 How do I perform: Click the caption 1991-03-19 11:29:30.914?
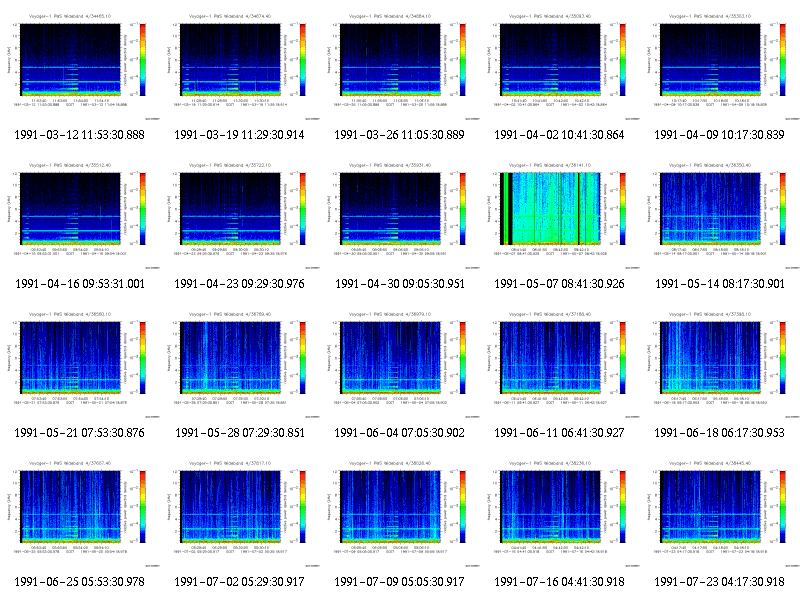pos(239,135)
